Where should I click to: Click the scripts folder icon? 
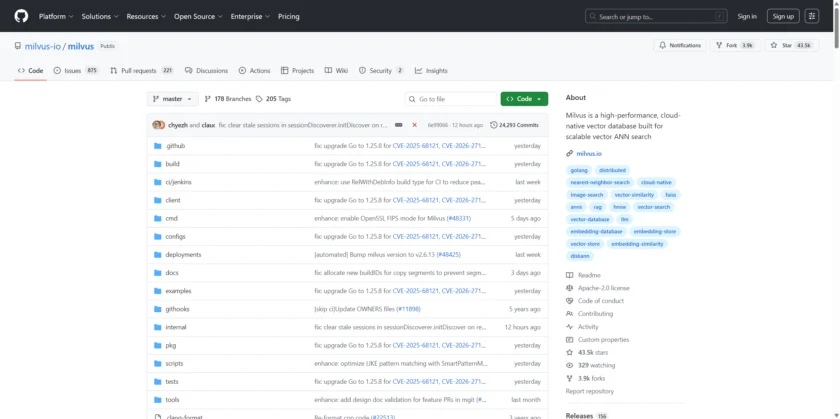click(158, 364)
